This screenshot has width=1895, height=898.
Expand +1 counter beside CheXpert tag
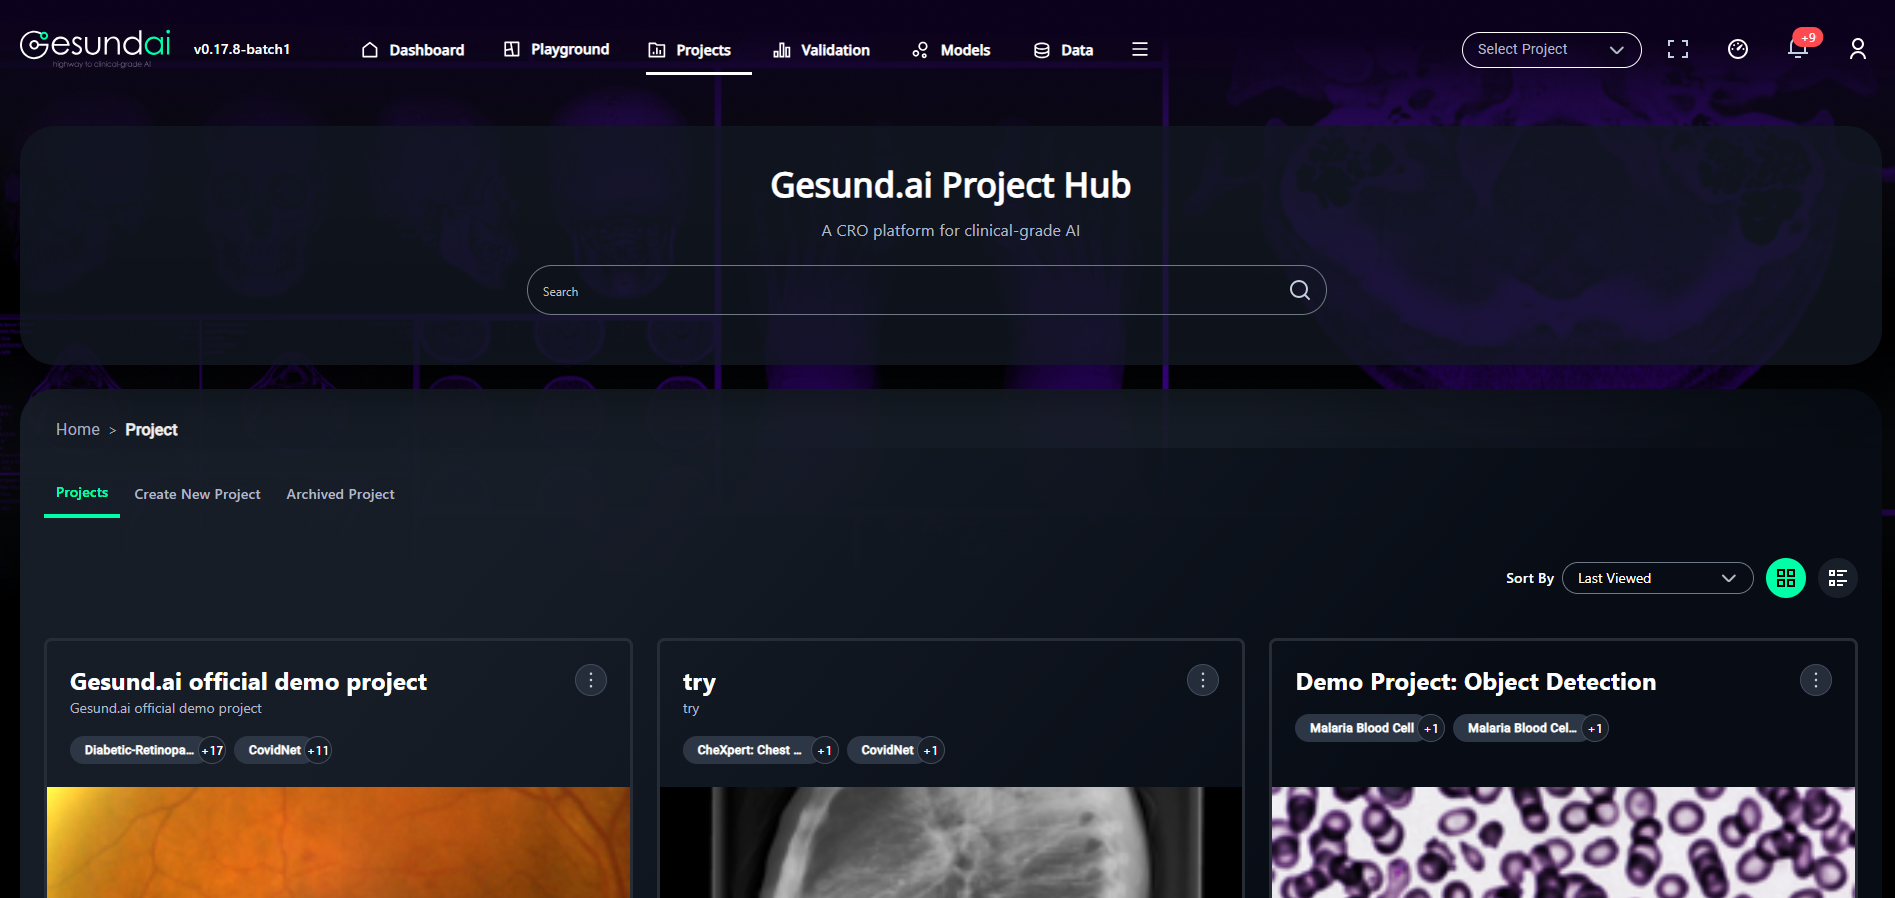(x=825, y=750)
